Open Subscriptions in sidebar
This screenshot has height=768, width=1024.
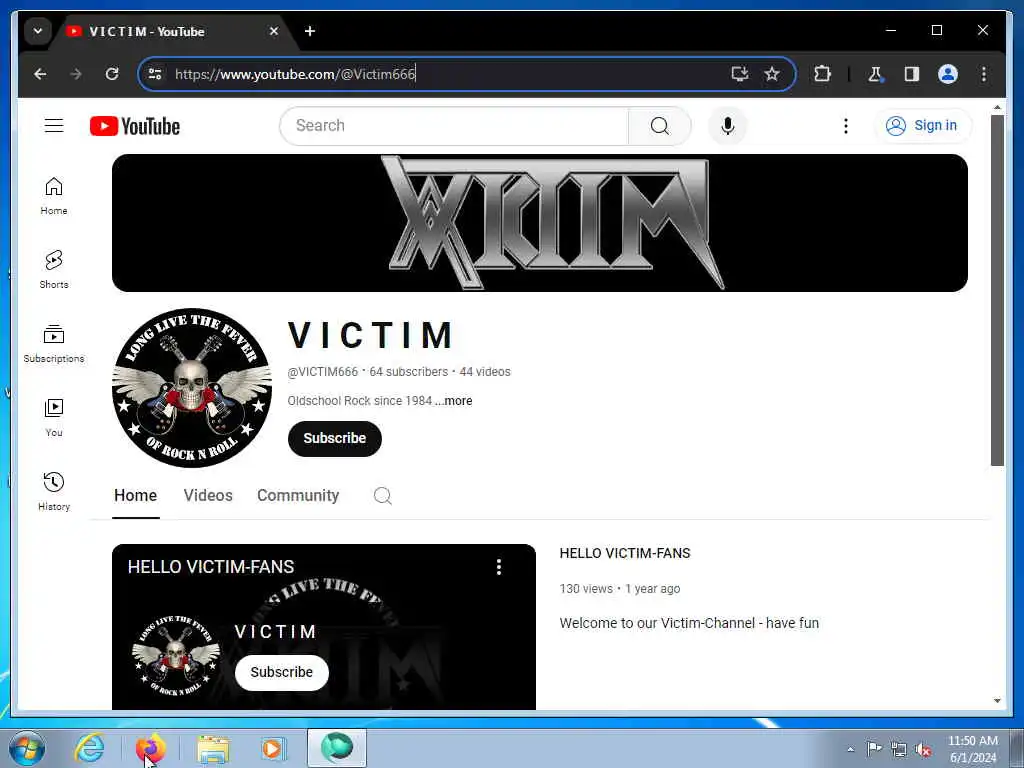pyautogui.click(x=54, y=344)
